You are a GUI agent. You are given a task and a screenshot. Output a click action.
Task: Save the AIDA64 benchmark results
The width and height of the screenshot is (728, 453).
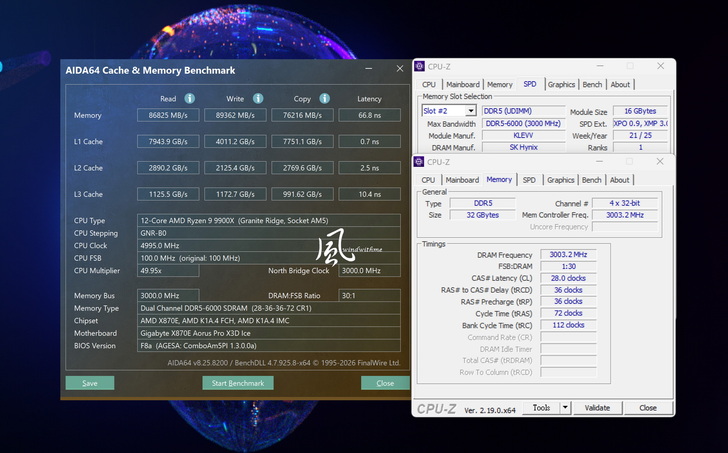[90, 383]
